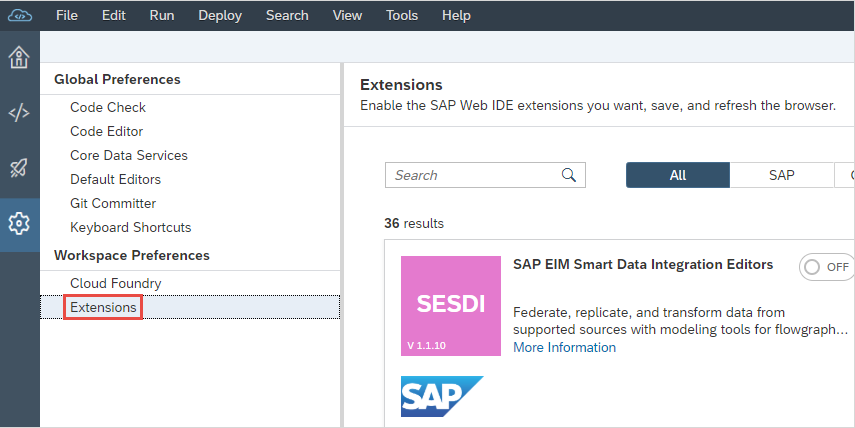Viewport: 855px width, 428px height.
Task: Switch to the SAP filter tab
Action: (781, 175)
